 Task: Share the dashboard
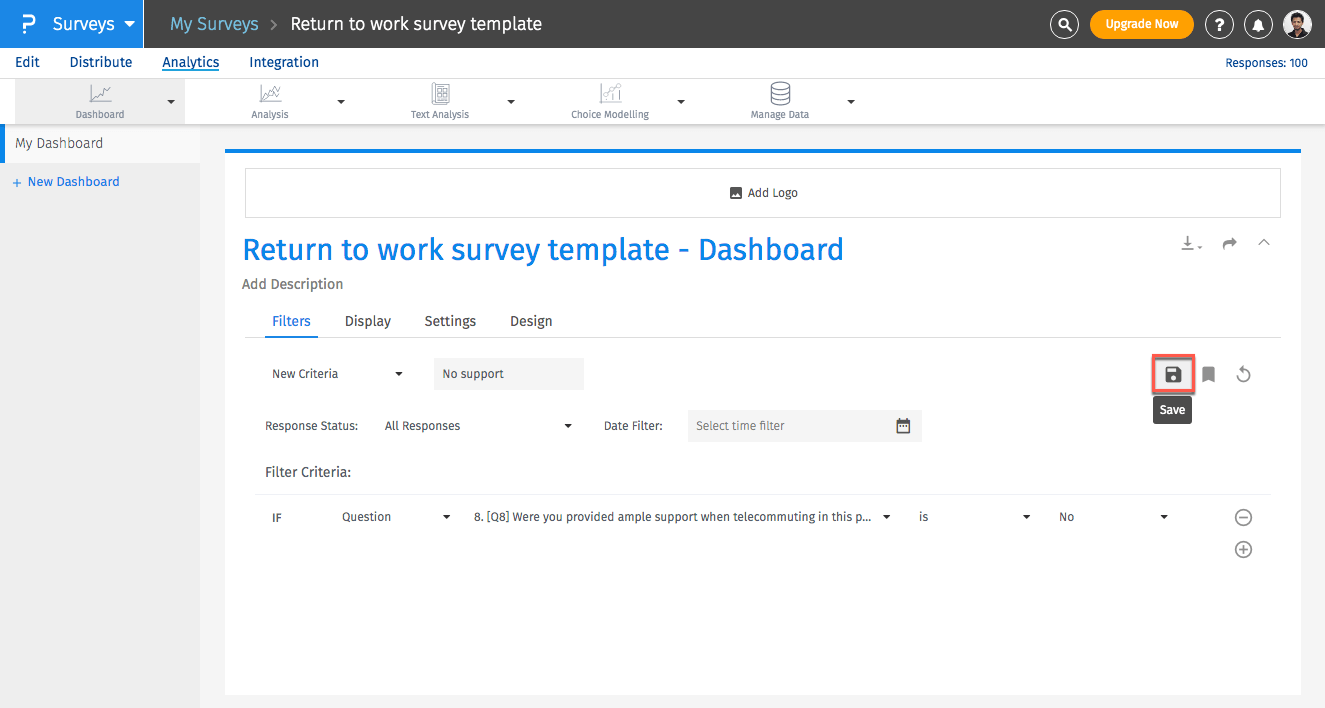point(1229,243)
